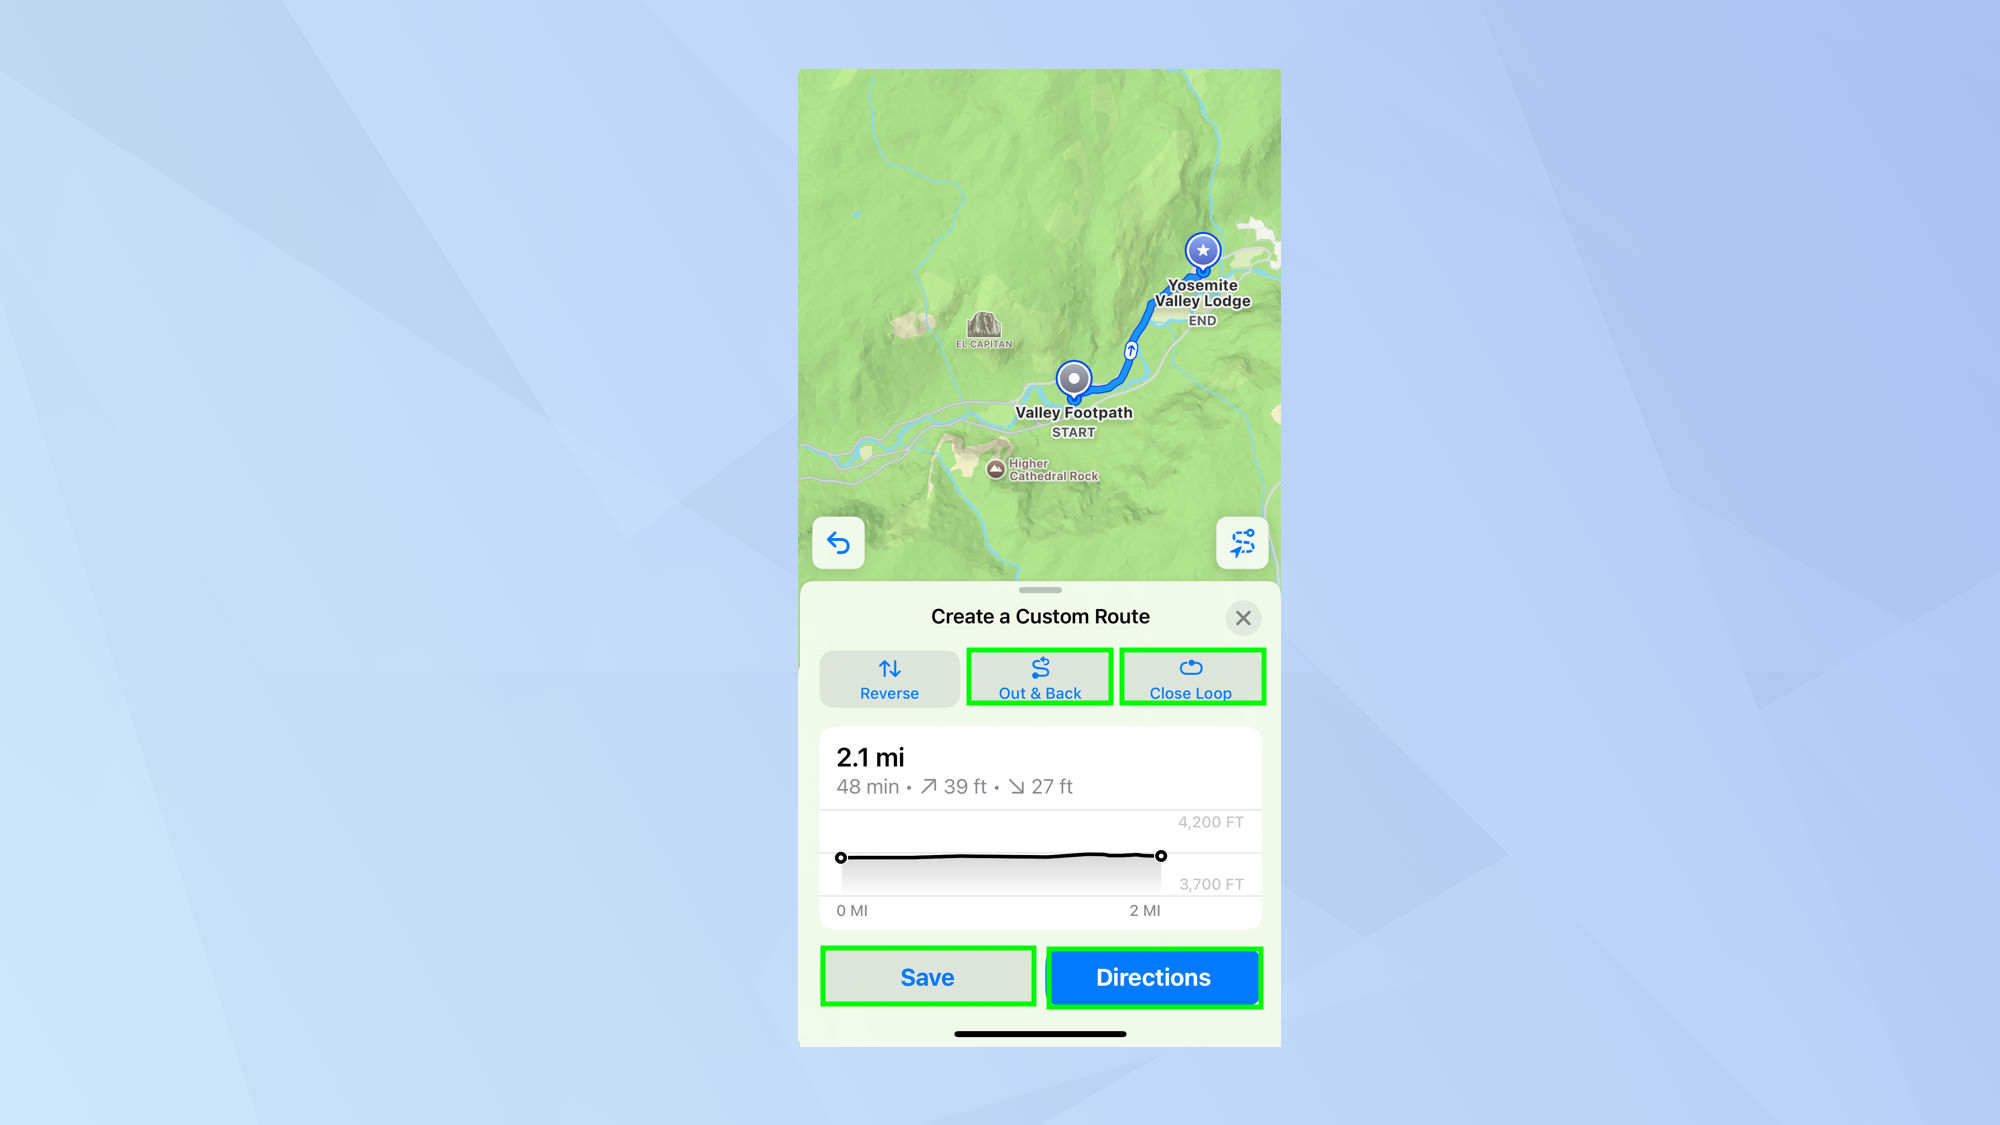Toggle Close Loop route option
This screenshot has width=2000, height=1125.
pos(1191,677)
